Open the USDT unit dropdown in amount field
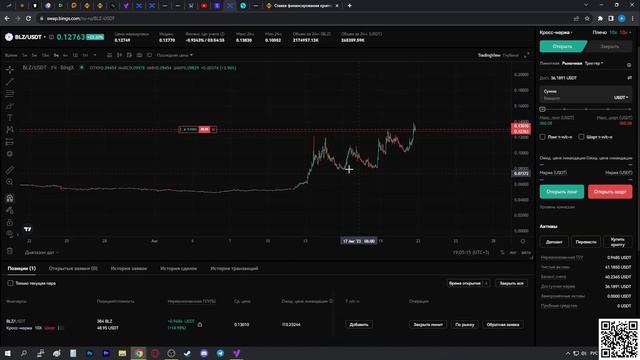This screenshot has width=640, height=360. (621, 98)
